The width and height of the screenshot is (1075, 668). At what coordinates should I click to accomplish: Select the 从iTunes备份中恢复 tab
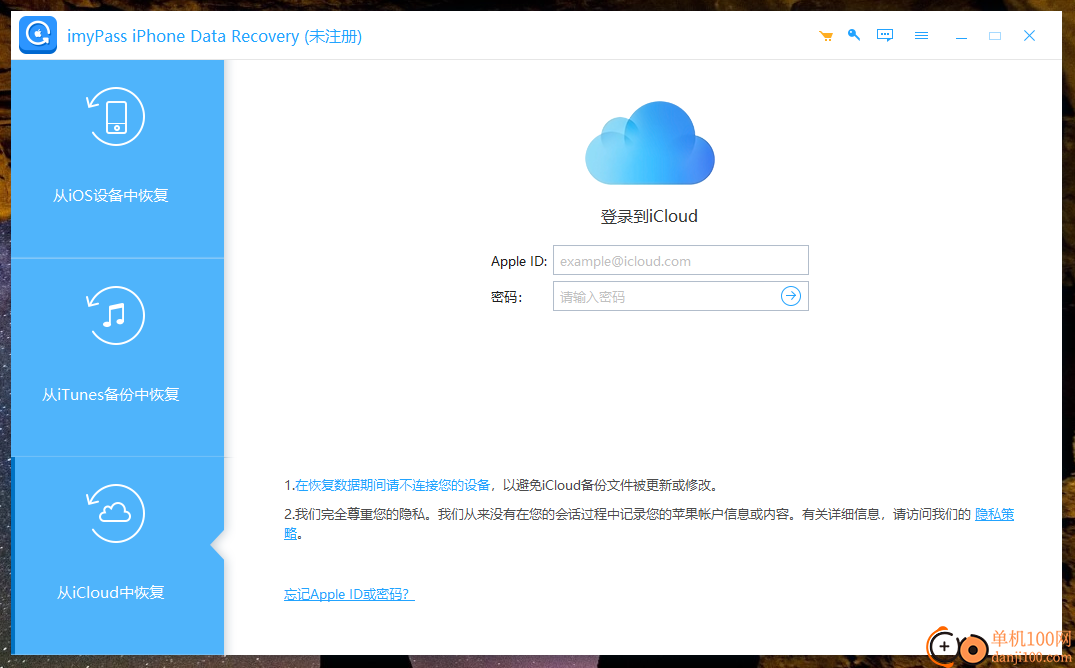(117, 358)
